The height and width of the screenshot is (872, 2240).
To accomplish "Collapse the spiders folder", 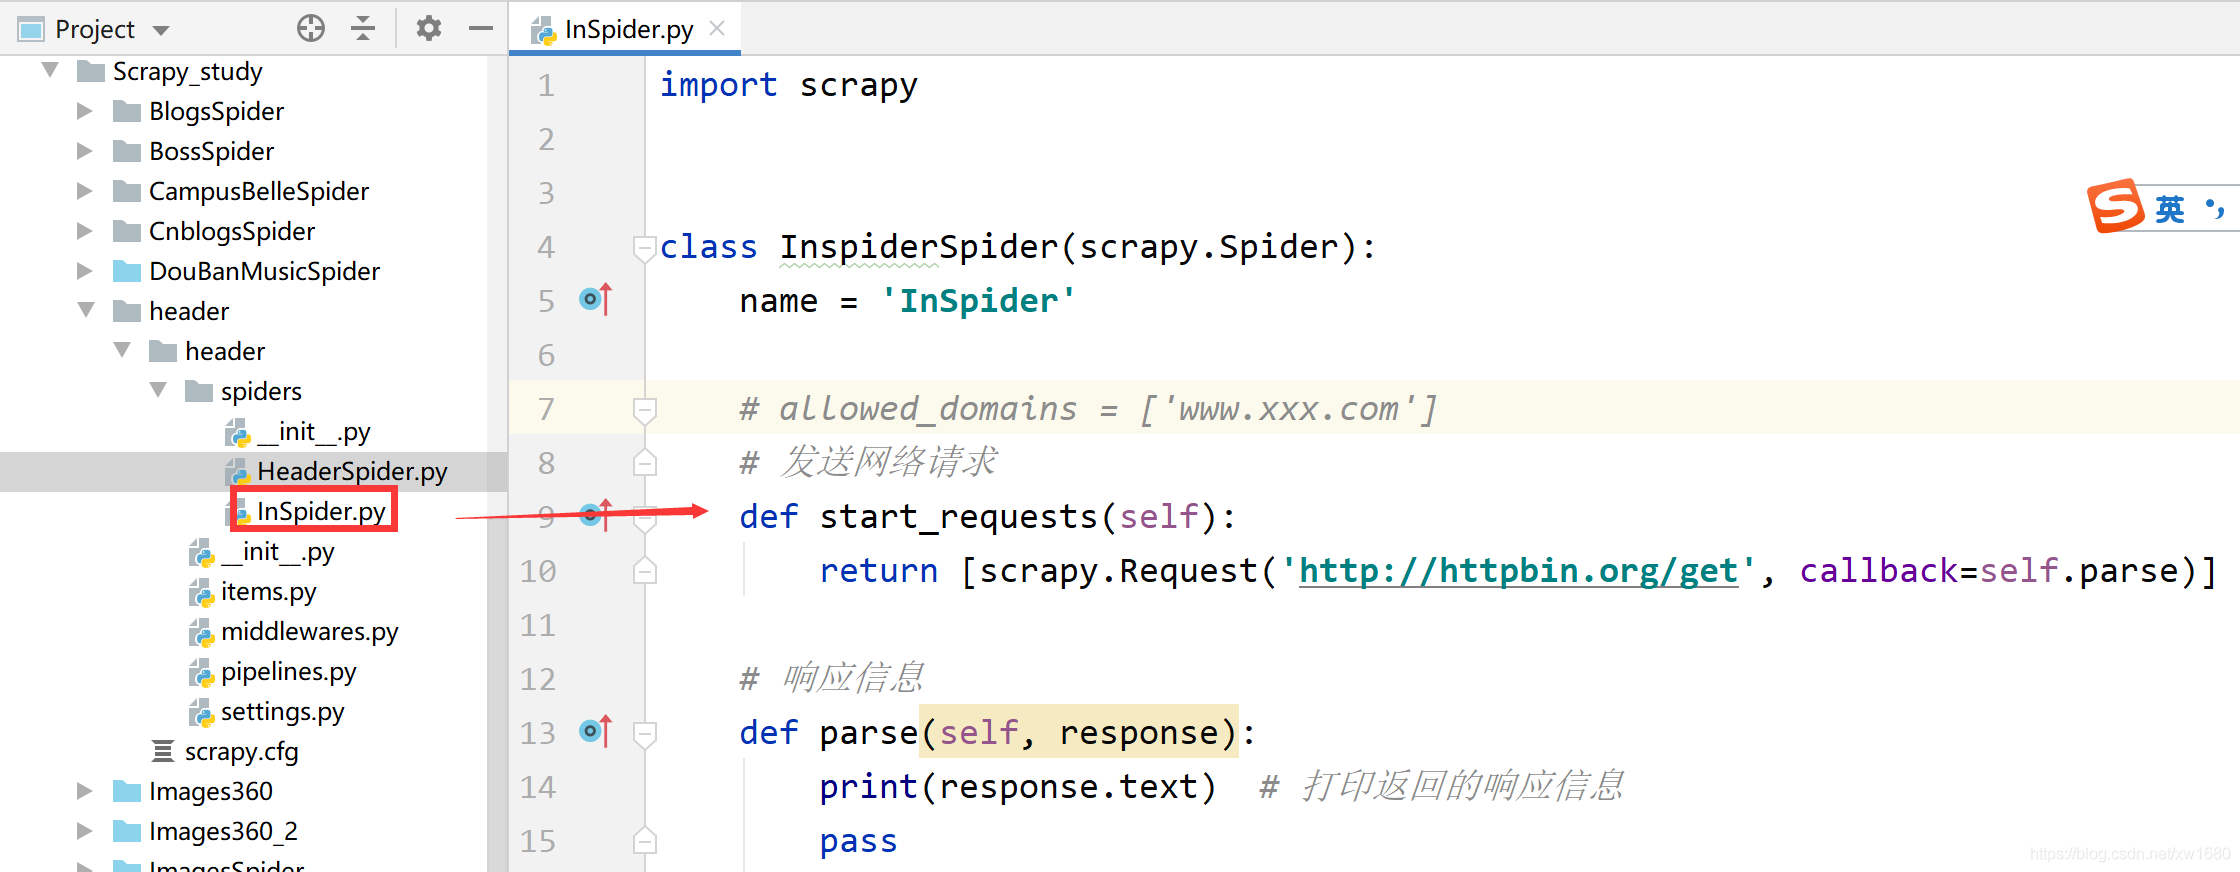I will [158, 390].
